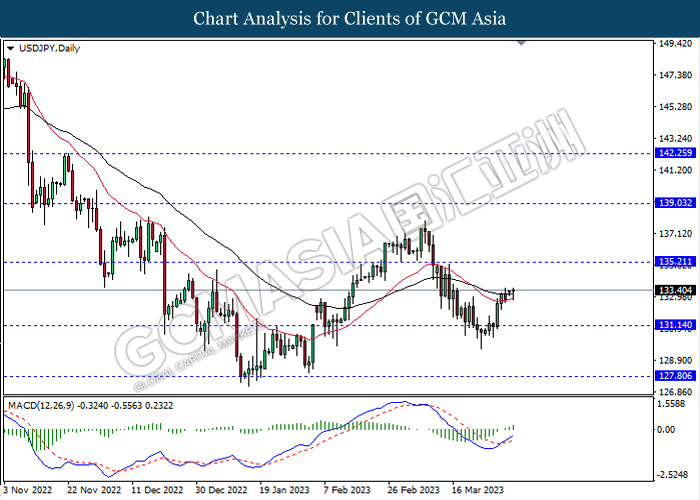The image size is (700, 500).
Task: Click the 26 Feb 2023 date label
Action: 413,490
